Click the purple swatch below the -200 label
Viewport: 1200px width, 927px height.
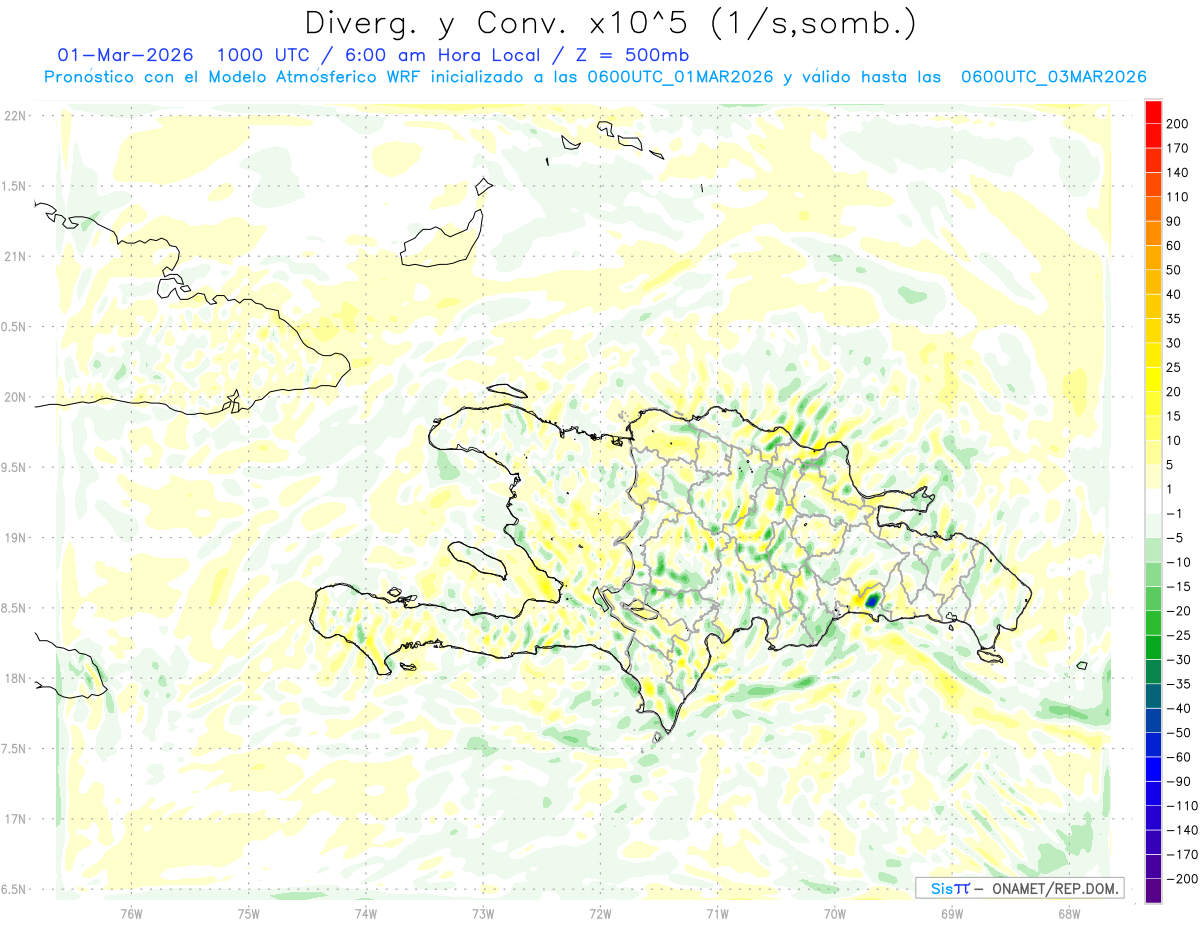[x=1153, y=891]
